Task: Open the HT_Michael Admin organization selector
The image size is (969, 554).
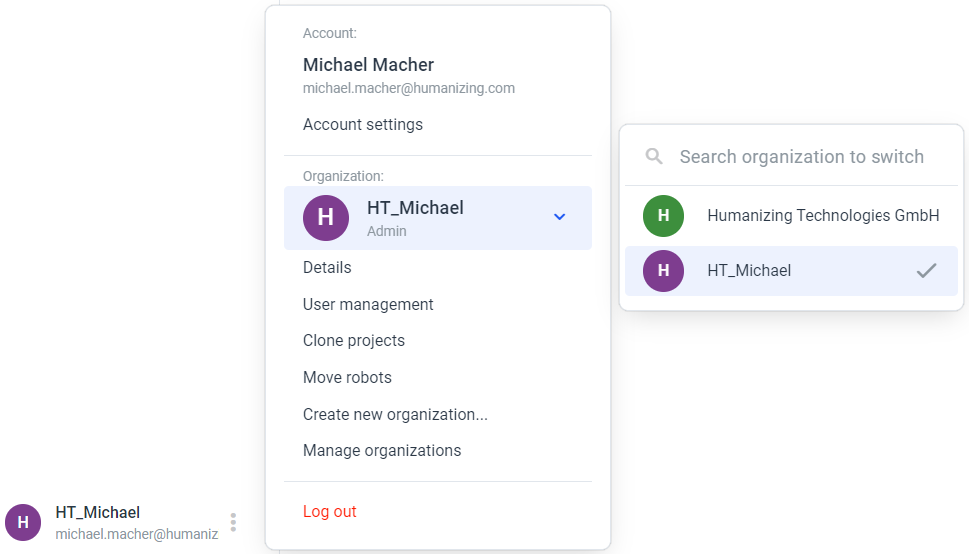Action: point(438,218)
